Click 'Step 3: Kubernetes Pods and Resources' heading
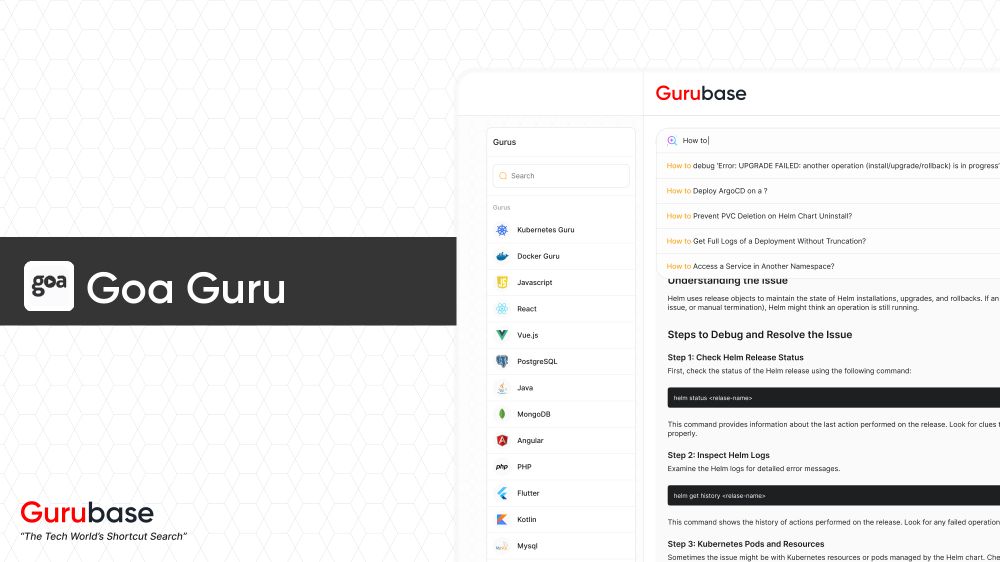This screenshot has height=562, width=1000. pos(746,544)
